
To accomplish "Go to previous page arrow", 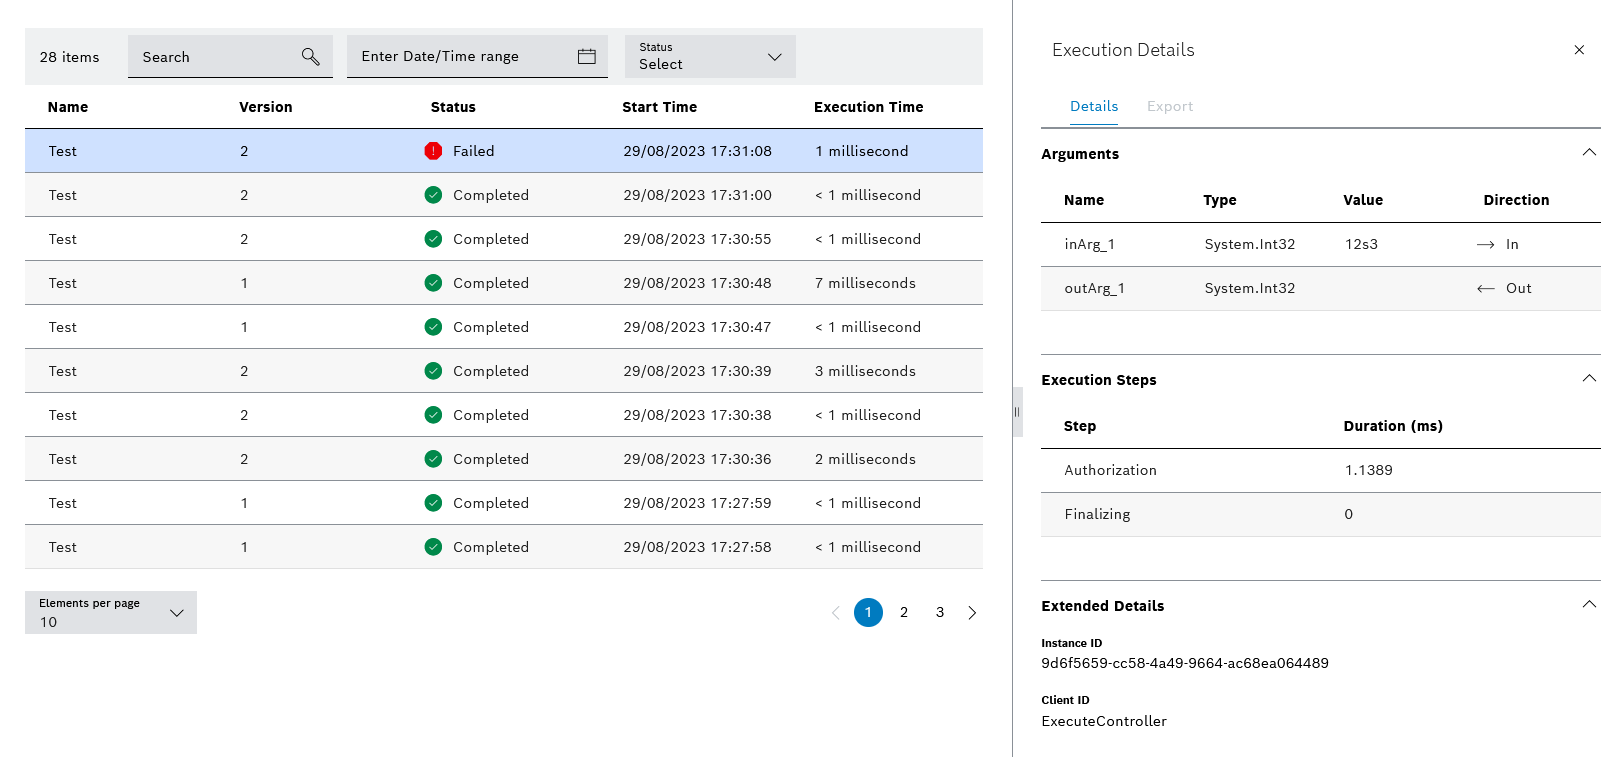I will (835, 613).
